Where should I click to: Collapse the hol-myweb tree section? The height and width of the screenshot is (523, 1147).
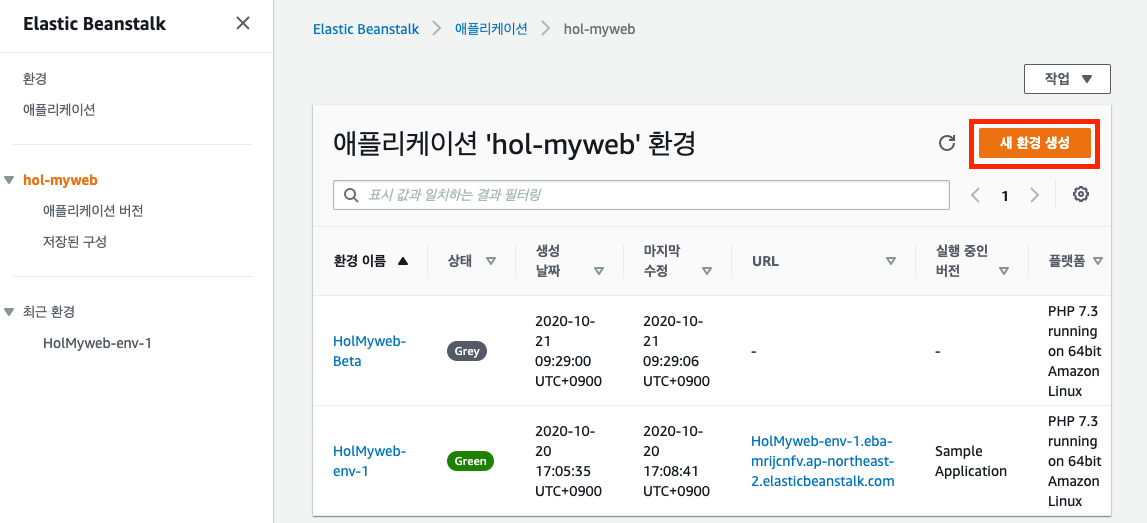(x=9, y=180)
